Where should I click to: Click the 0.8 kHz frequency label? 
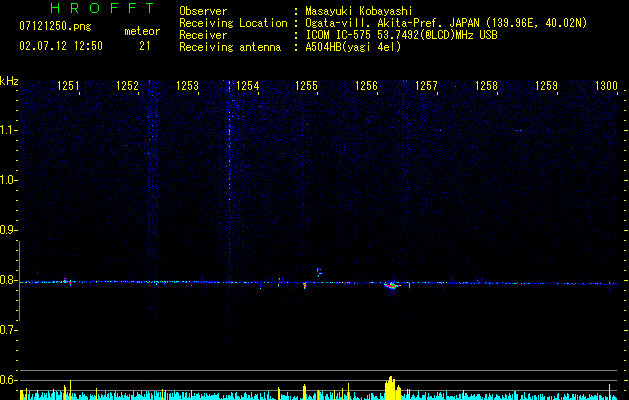pos(7,280)
